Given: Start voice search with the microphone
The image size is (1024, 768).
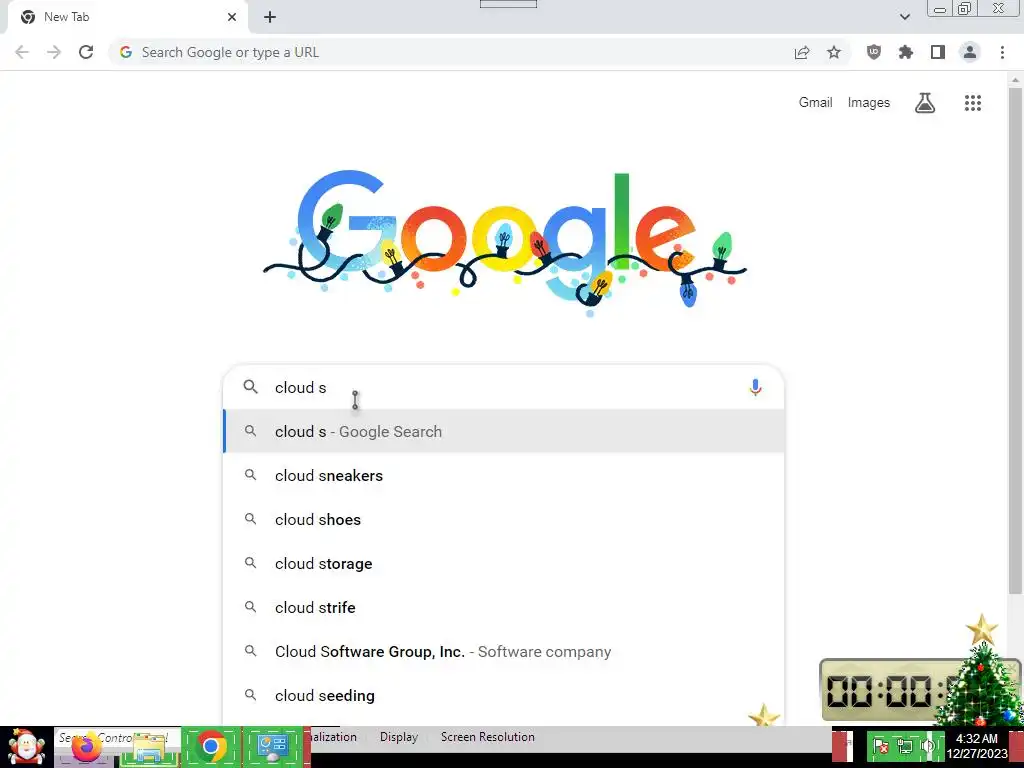Looking at the screenshot, I should click(755, 387).
